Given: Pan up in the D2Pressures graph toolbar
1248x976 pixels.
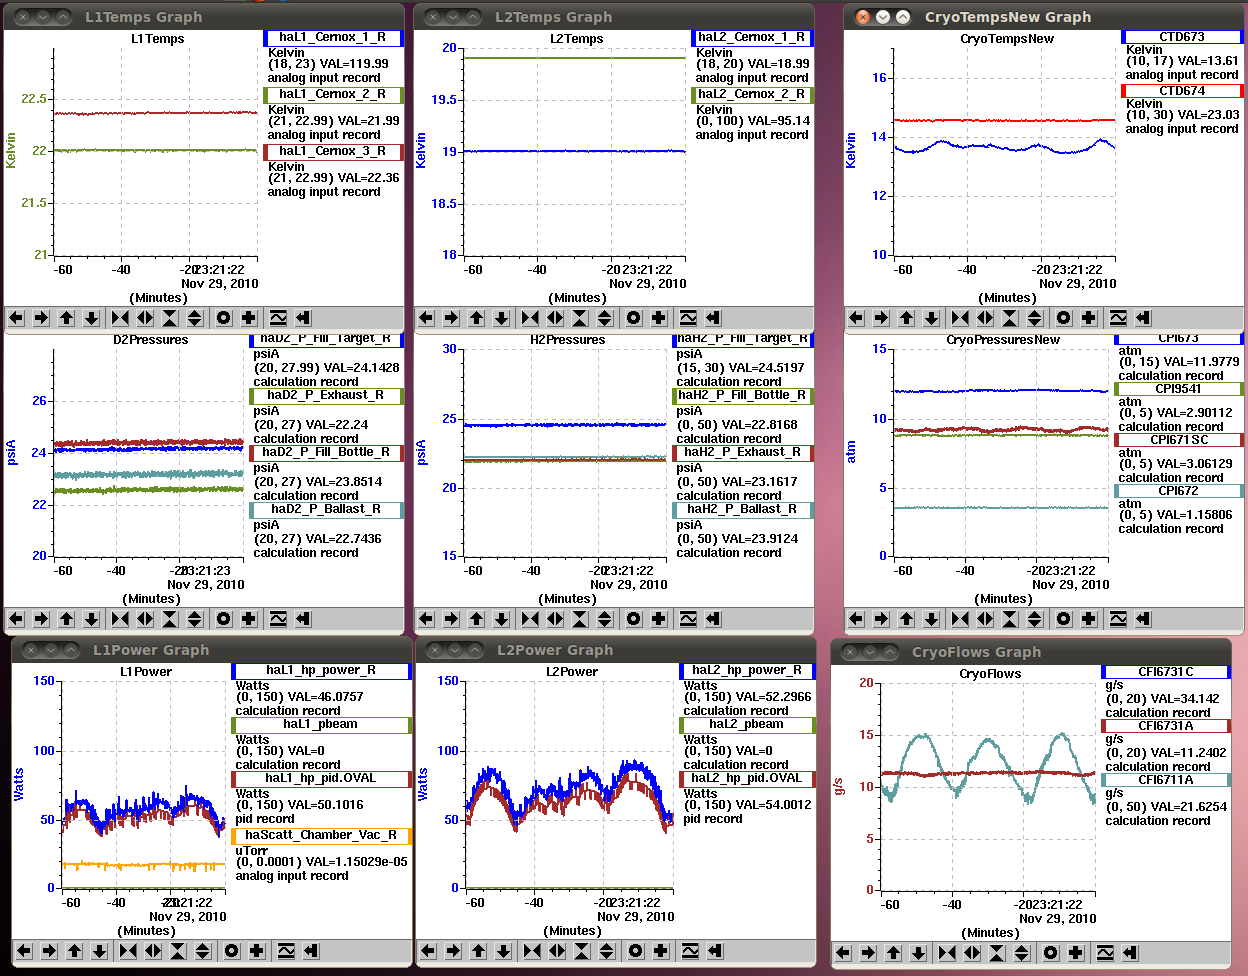Looking at the screenshot, I should tap(67, 619).
